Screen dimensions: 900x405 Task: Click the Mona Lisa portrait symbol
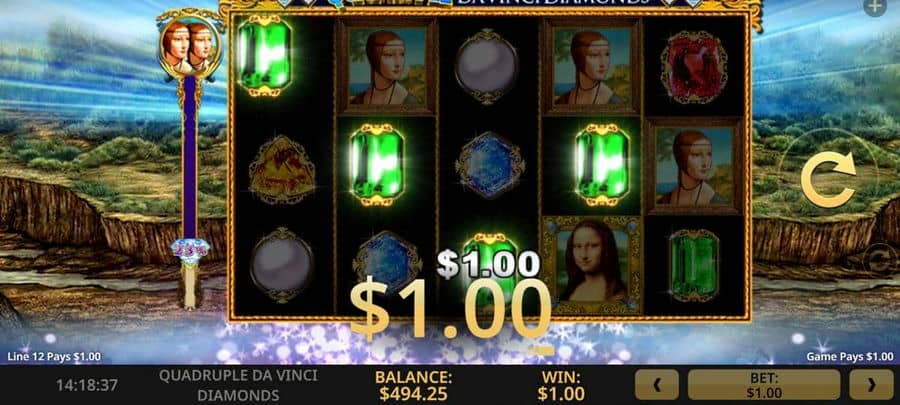[592, 265]
